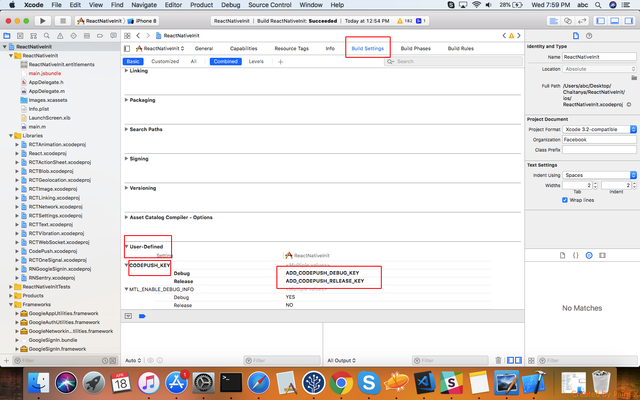Open the Project navigator folder icon

point(7,36)
